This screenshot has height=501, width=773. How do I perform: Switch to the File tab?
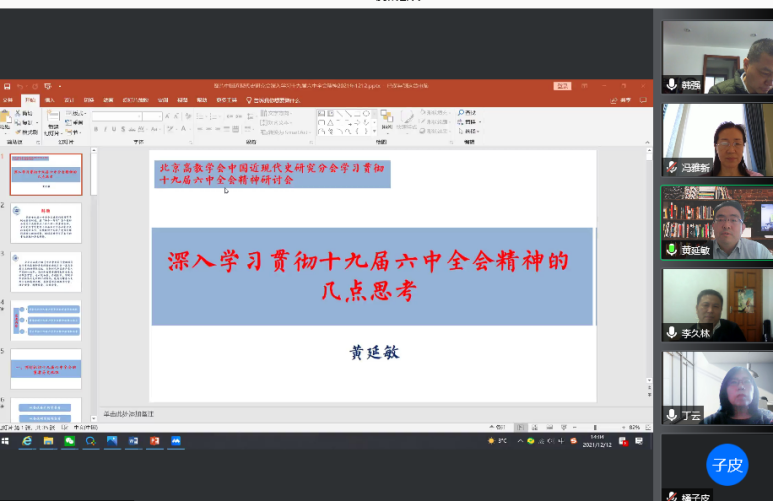[x=8, y=100]
